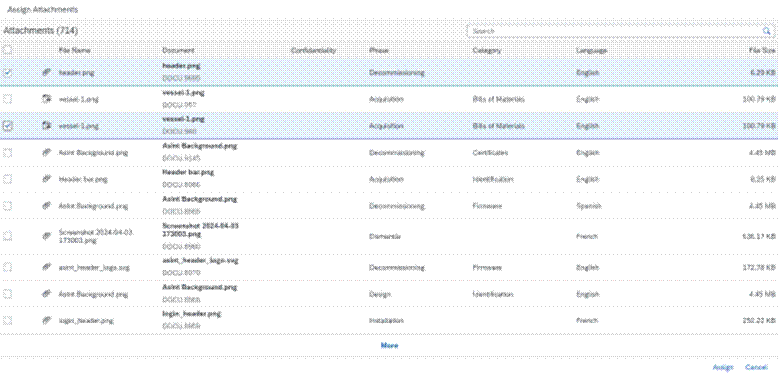Image resolution: width=778 pixels, height=376 pixels.
Task: Check the login_header.png row checkbox
Action: click(7, 320)
